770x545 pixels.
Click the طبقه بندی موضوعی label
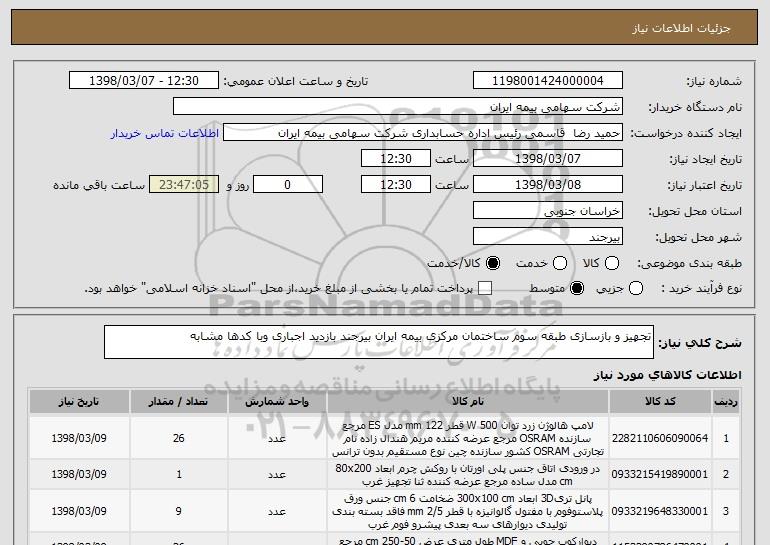point(690,264)
